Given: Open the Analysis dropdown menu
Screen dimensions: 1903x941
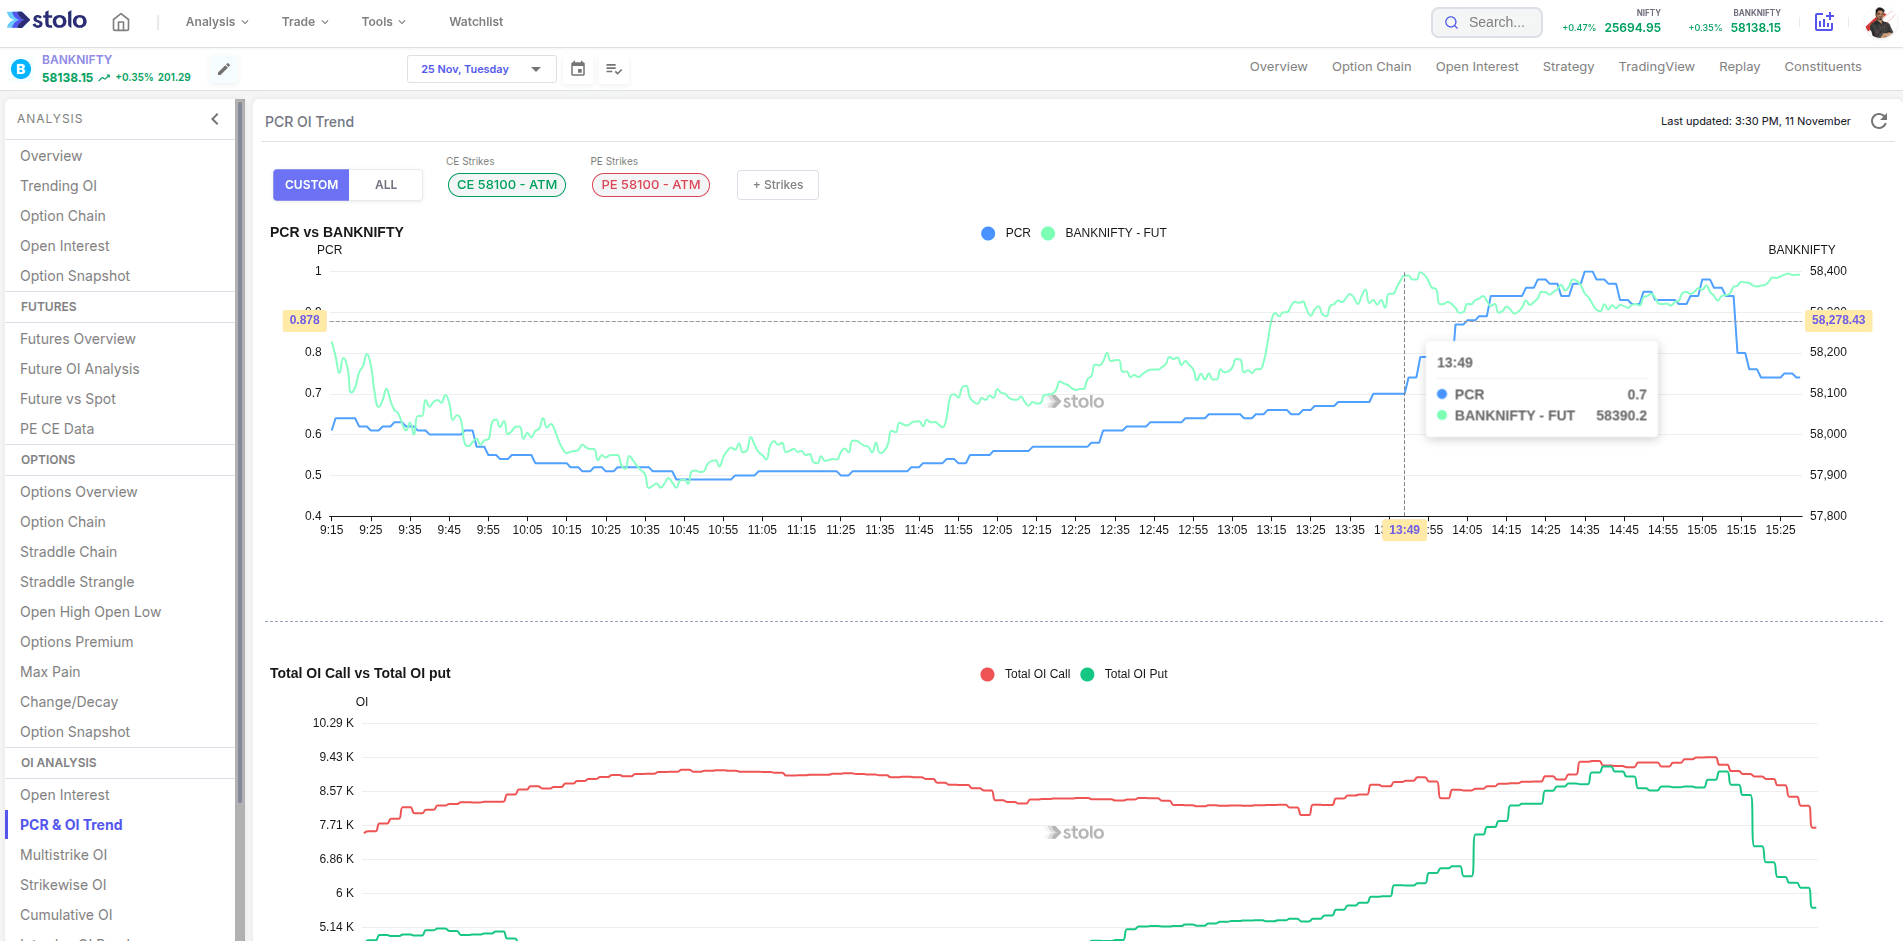Looking at the screenshot, I should 216,22.
